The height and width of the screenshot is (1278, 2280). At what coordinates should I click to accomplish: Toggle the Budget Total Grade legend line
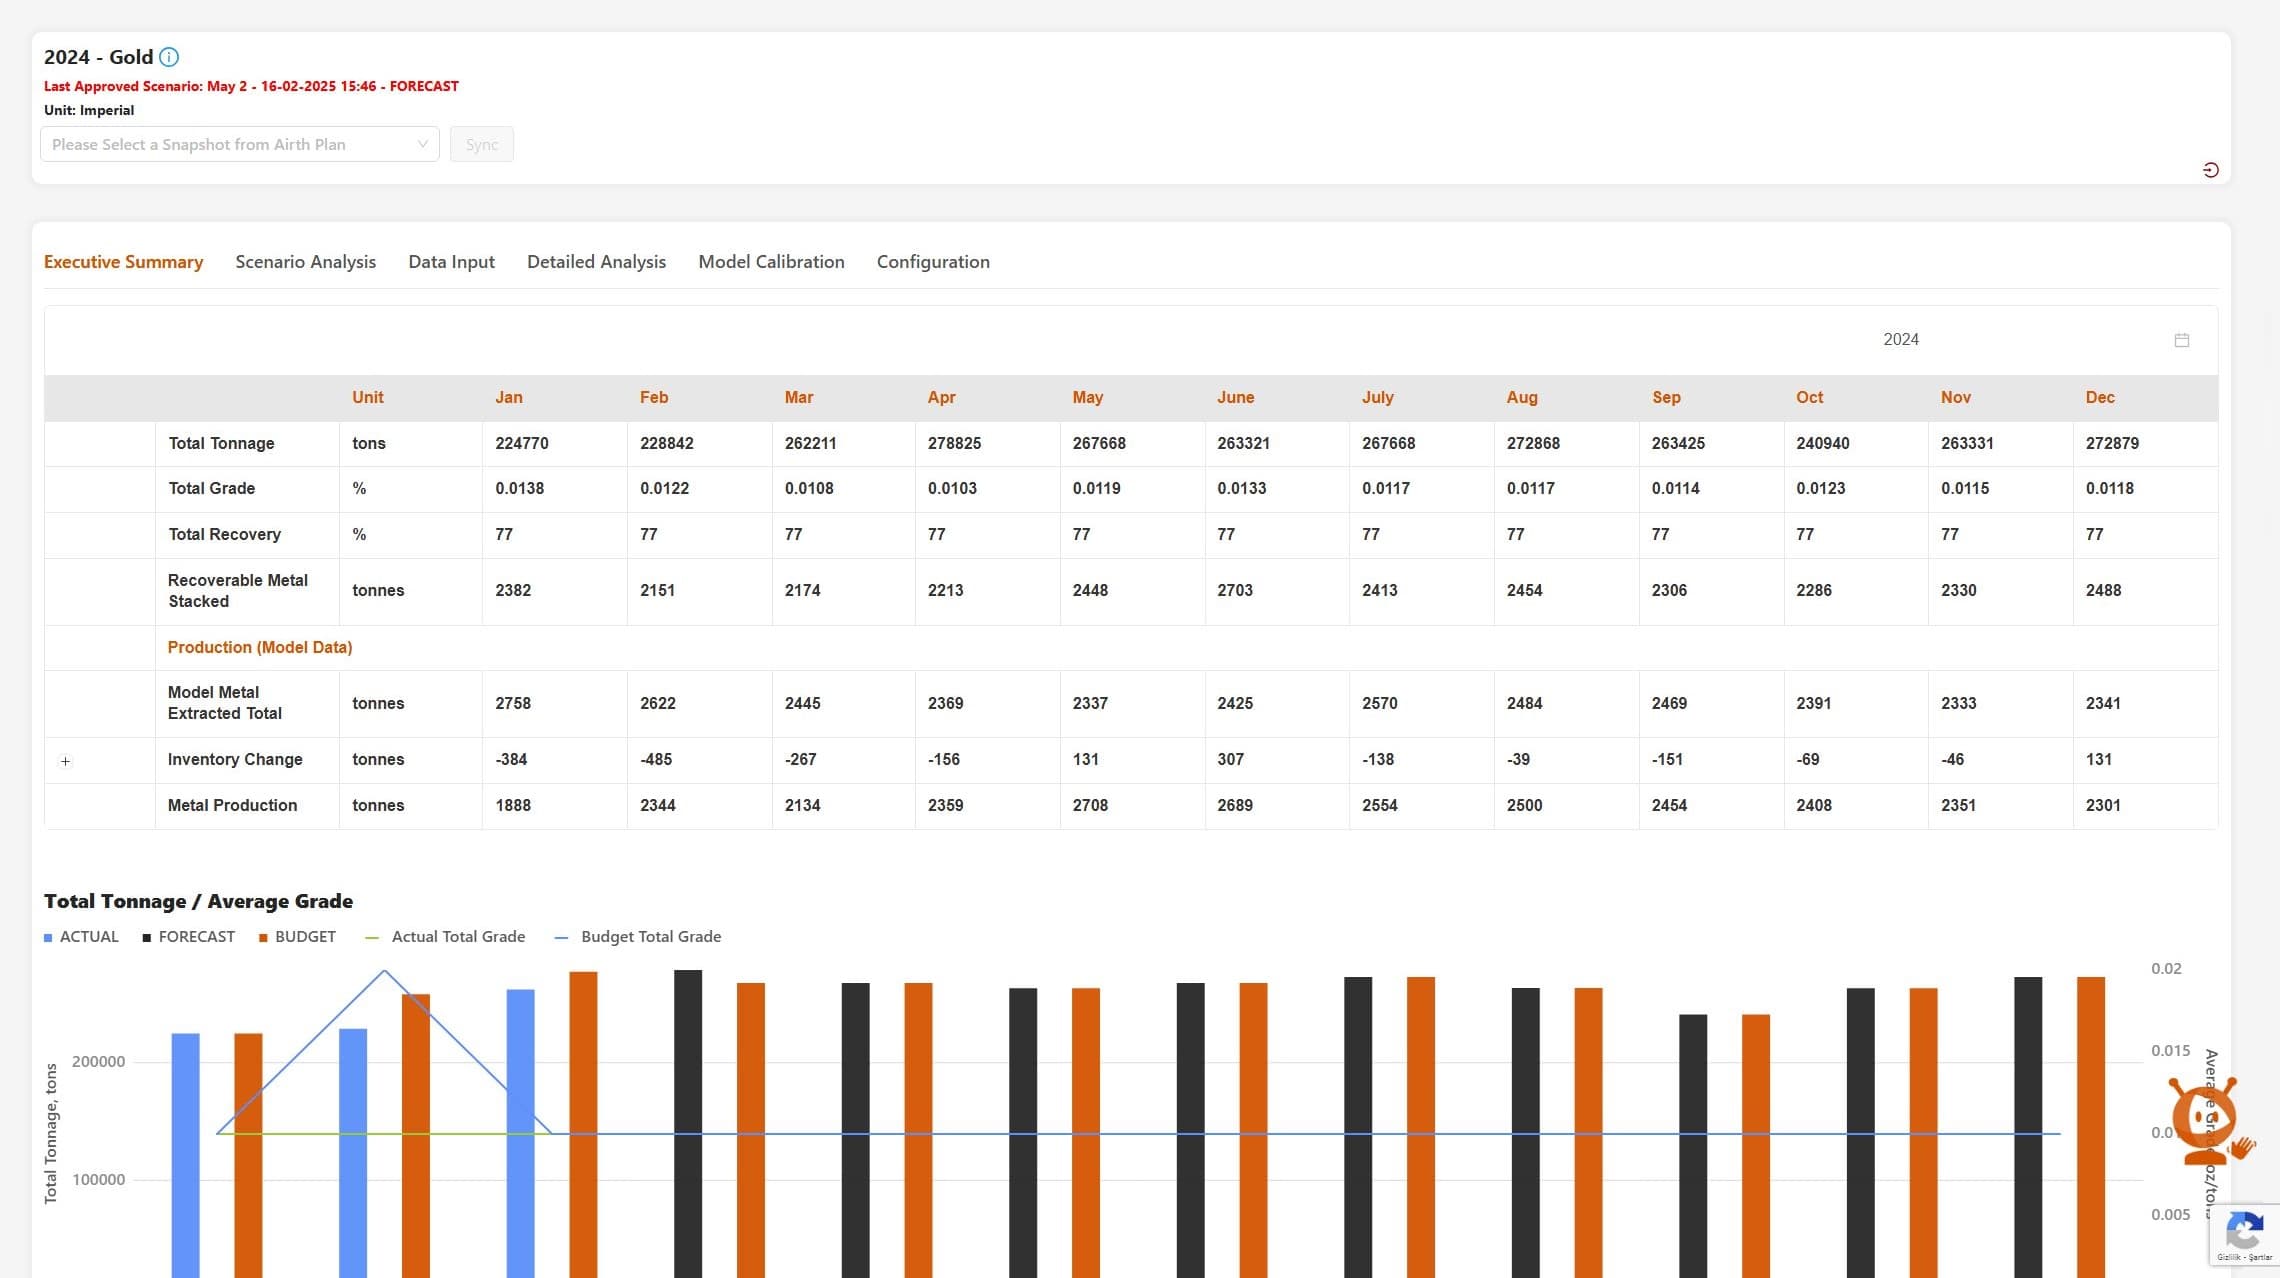coord(638,937)
